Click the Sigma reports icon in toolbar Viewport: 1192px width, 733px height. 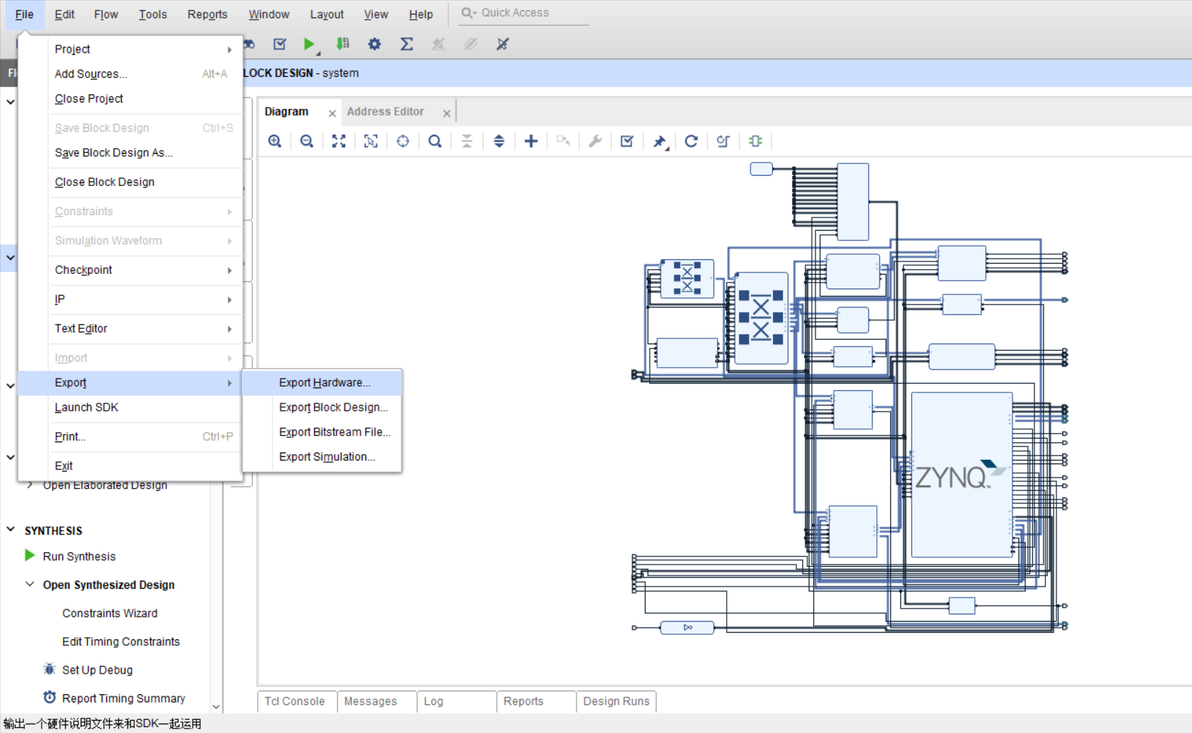407,44
